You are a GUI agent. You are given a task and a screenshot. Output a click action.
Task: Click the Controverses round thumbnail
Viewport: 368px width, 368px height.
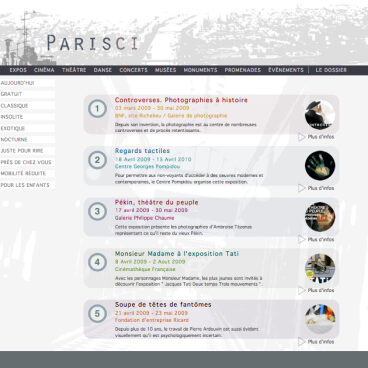point(320,115)
